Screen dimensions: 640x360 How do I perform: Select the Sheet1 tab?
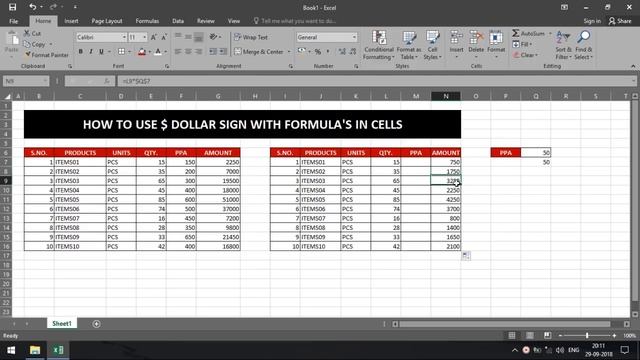click(62, 323)
